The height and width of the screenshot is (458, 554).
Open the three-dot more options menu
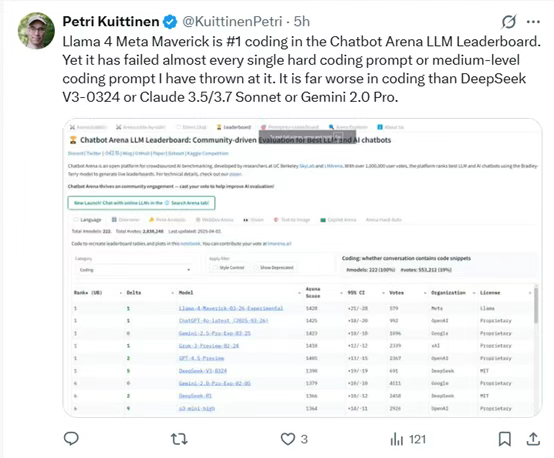(533, 22)
